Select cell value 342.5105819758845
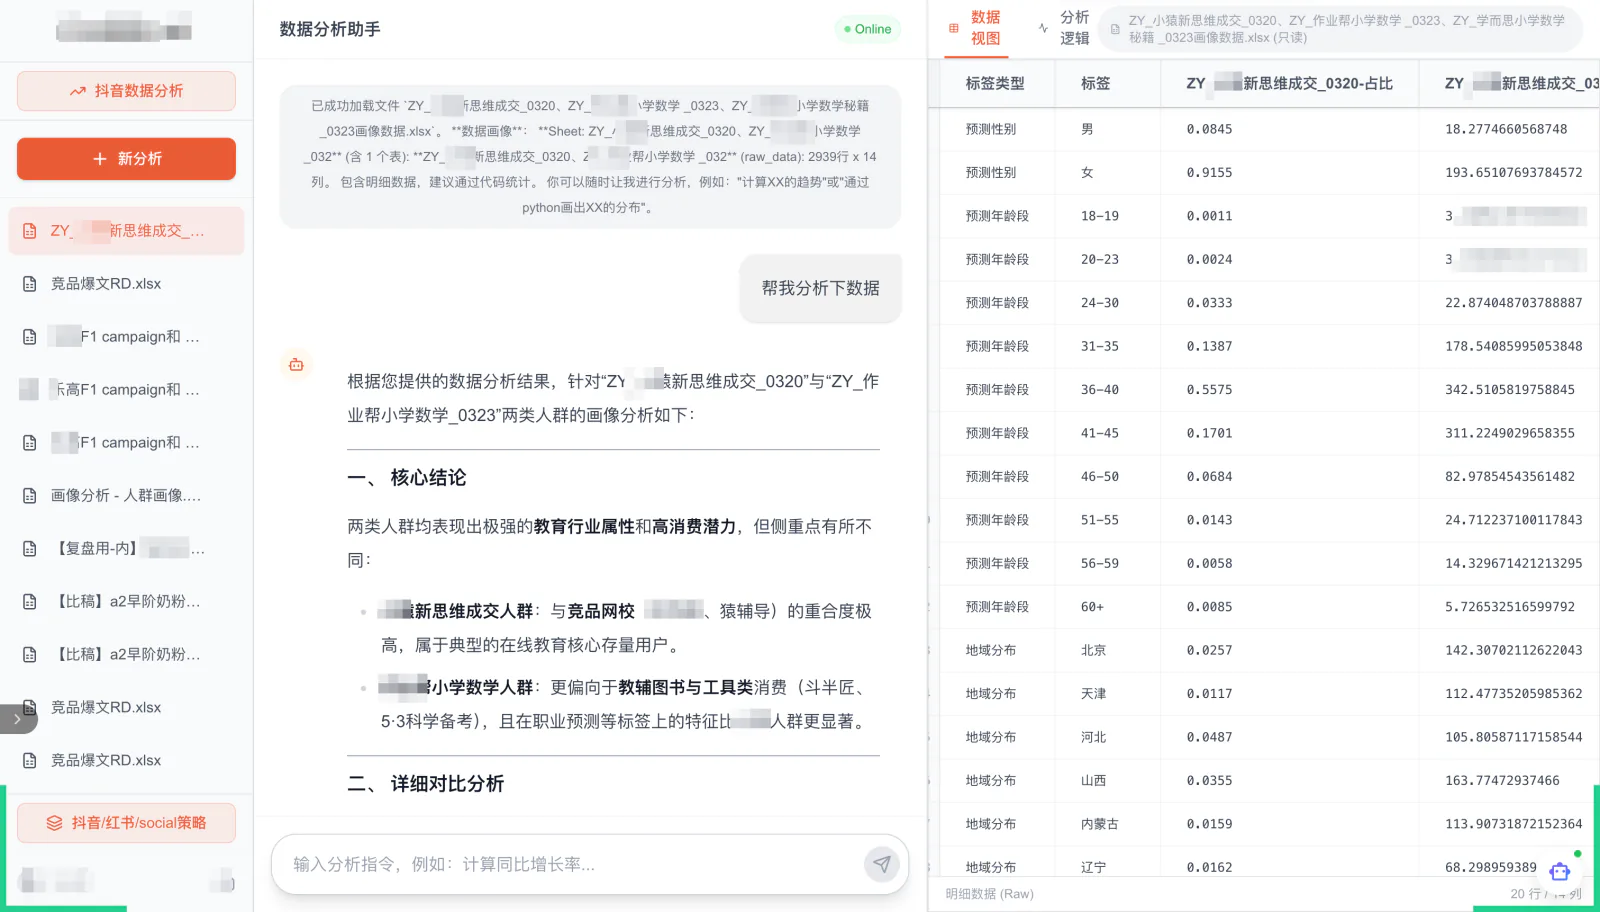The height and width of the screenshot is (912, 1600). pyautogui.click(x=1510, y=390)
